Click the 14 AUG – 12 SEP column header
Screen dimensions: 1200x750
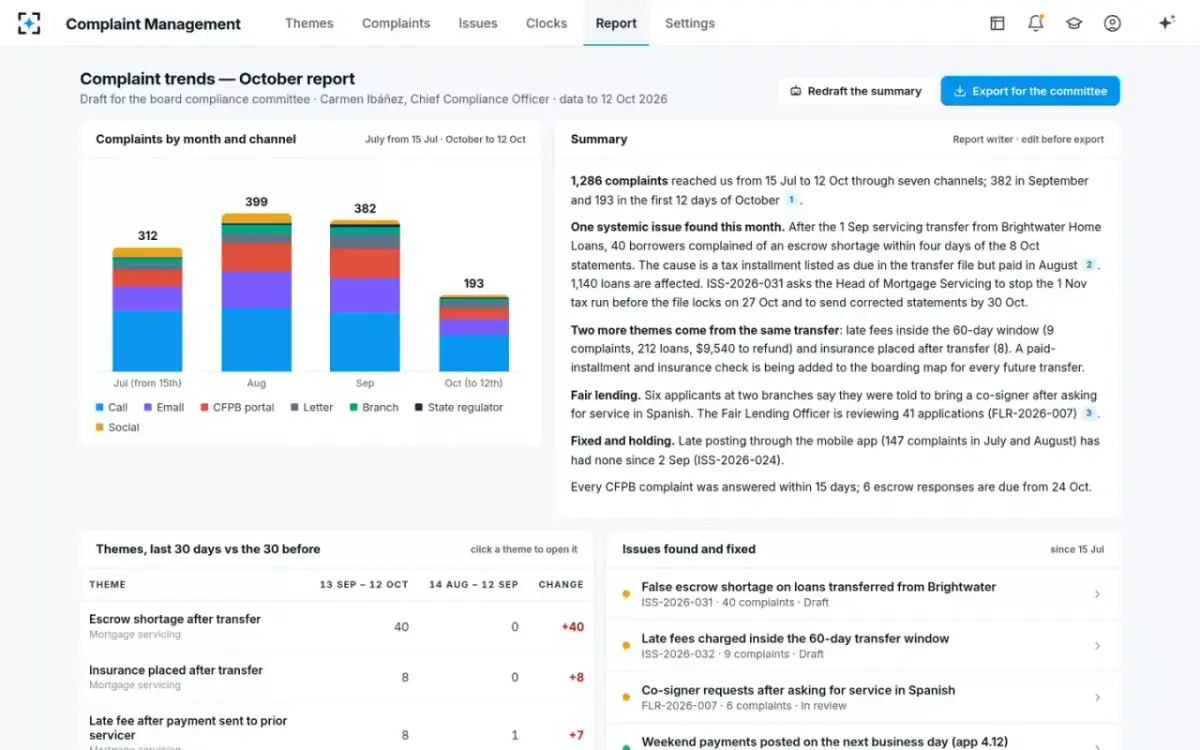[473, 585]
